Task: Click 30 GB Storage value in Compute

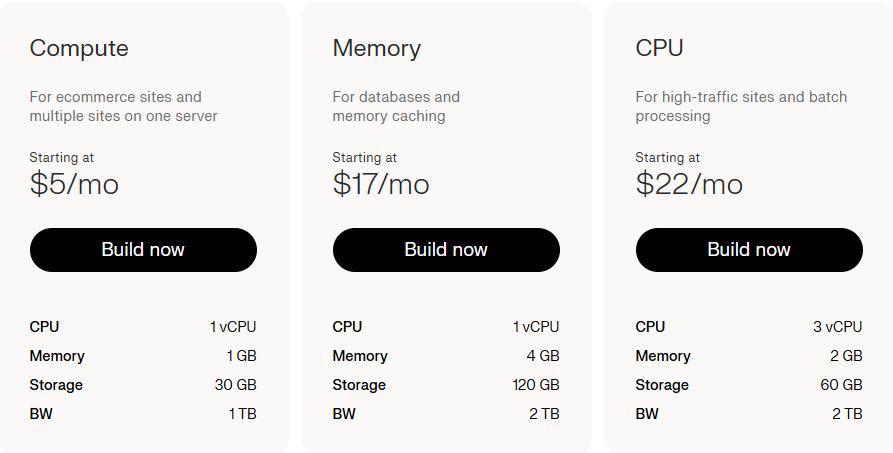Action: [235, 385]
